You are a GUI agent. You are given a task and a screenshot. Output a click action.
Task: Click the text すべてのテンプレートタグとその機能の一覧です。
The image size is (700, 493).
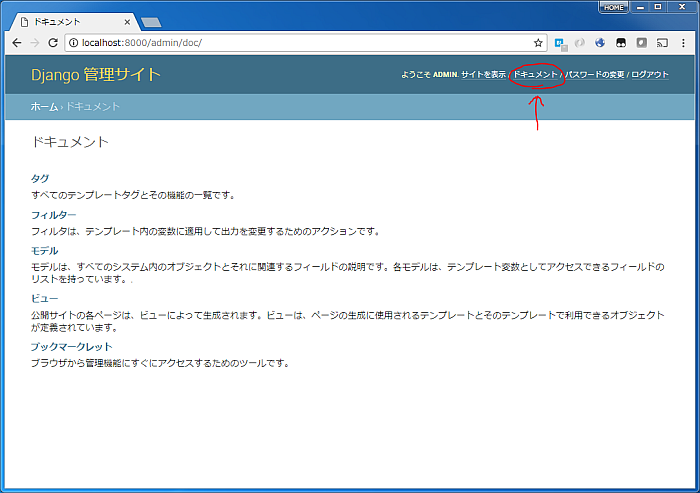(x=133, y=195)
